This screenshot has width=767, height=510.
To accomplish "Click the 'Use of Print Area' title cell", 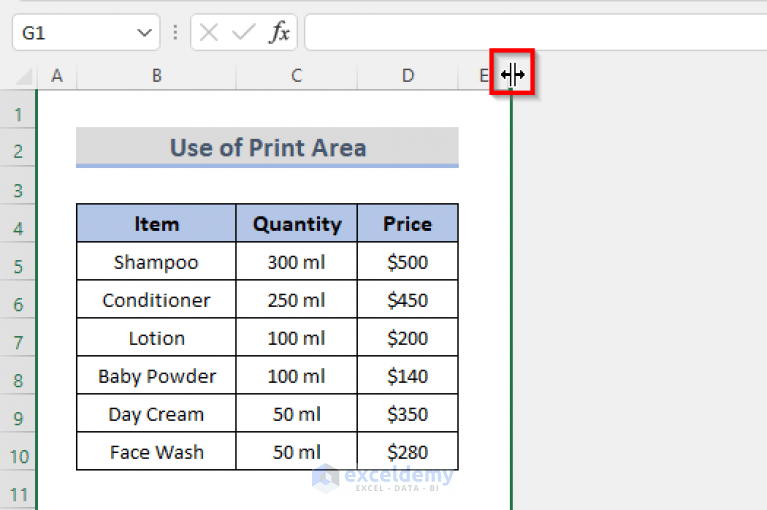I will pyautogui.click(x=268, y=147).
